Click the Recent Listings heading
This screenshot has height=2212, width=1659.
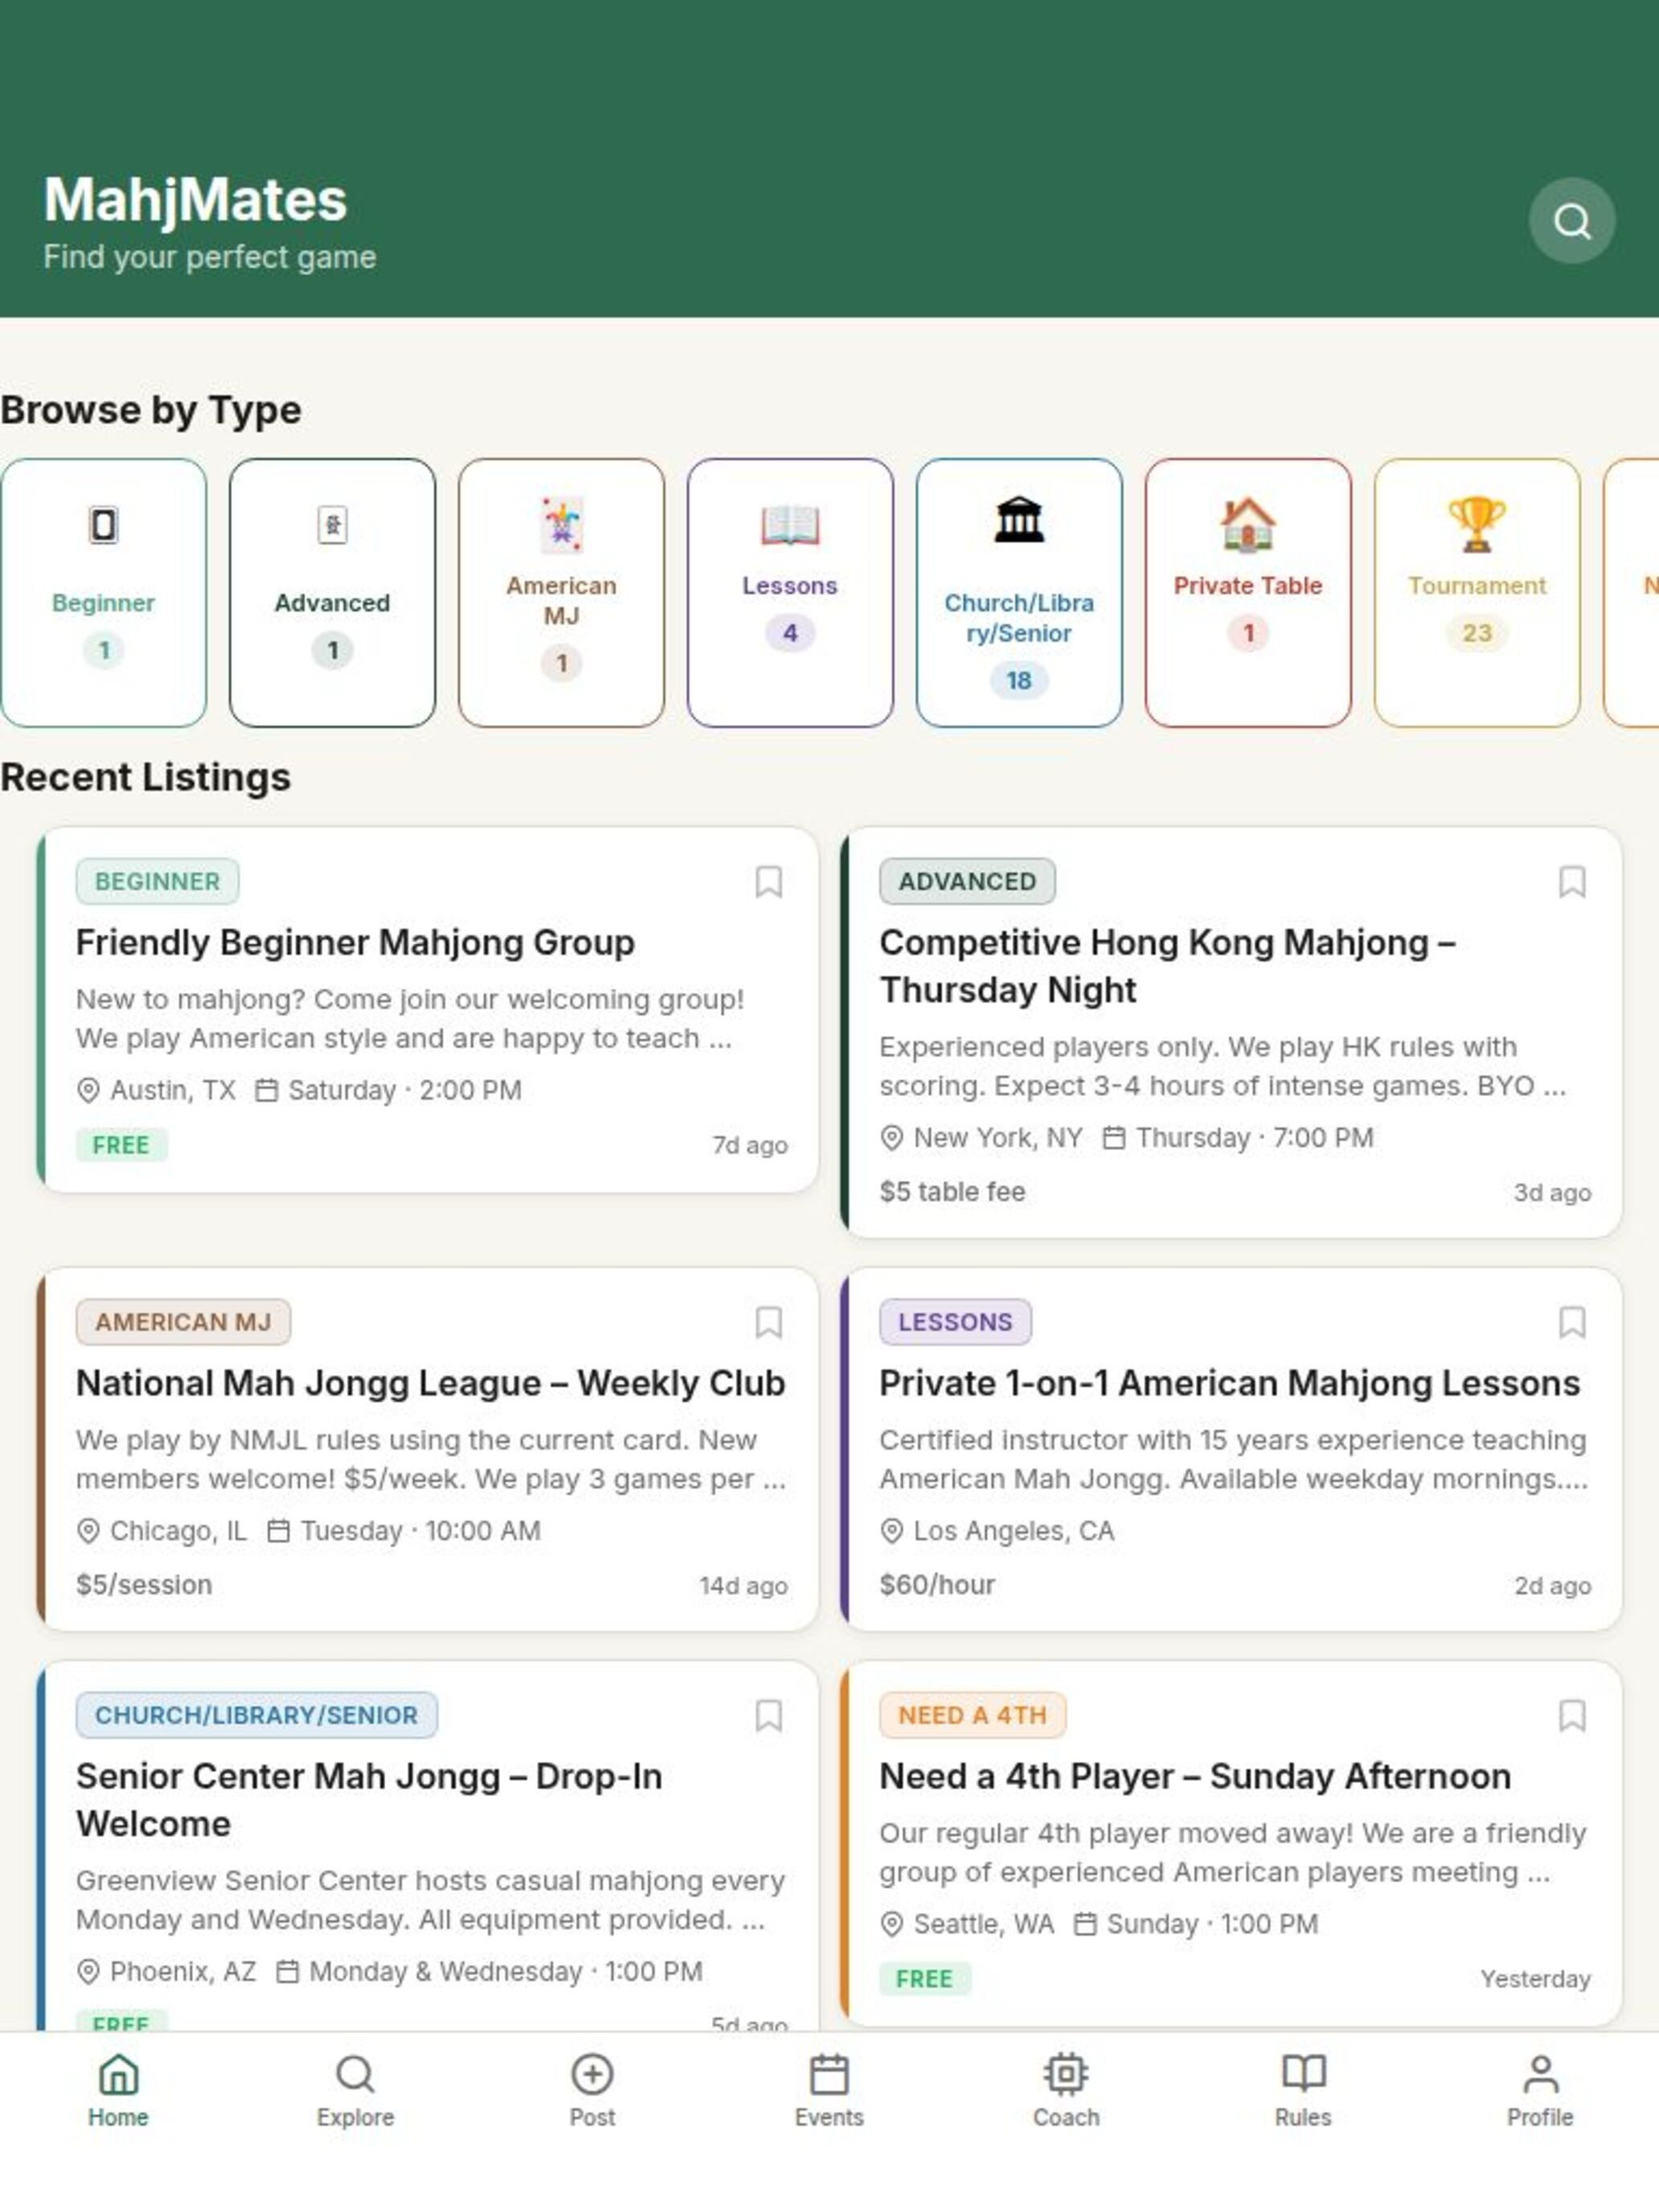pos(145,777)
